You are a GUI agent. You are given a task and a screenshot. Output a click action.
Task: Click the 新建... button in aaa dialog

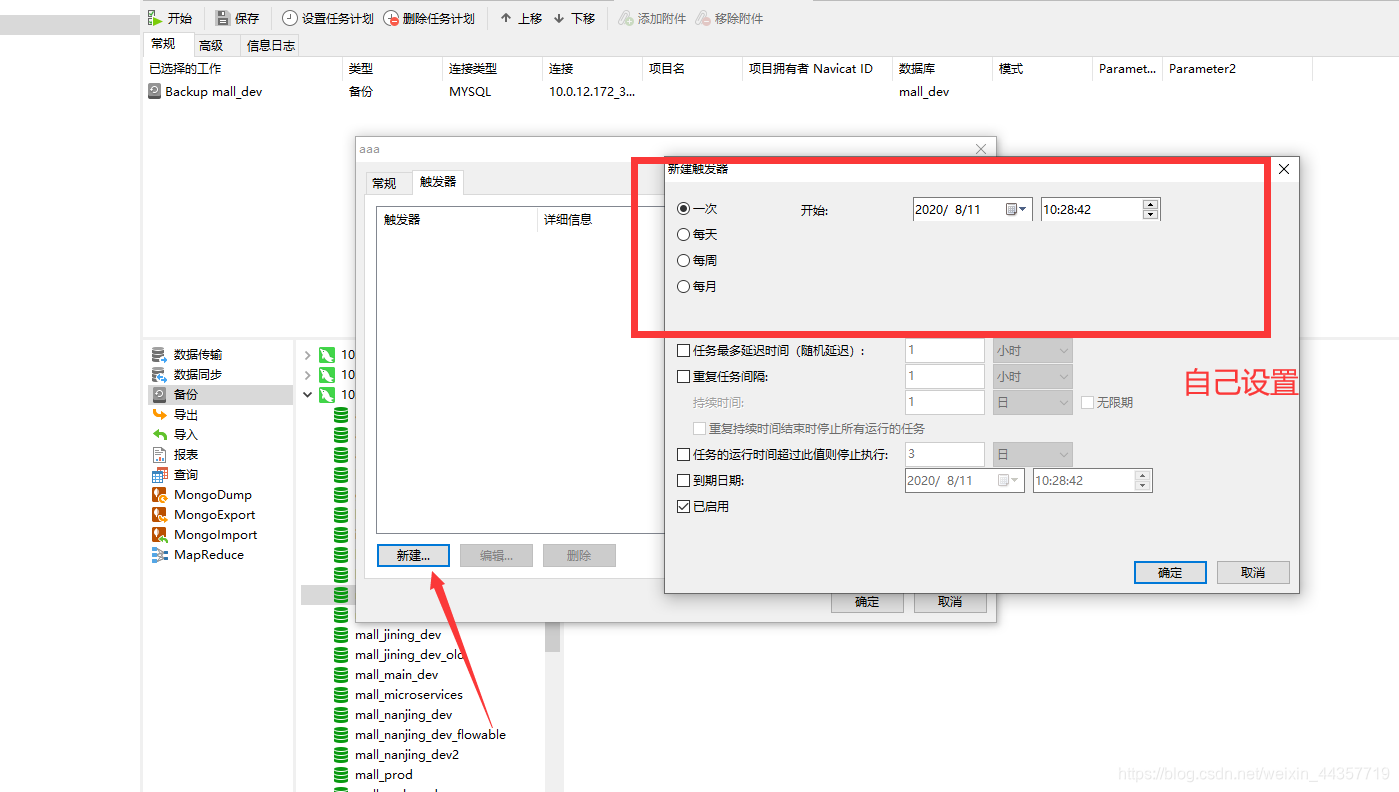click(x=413, y=556)
